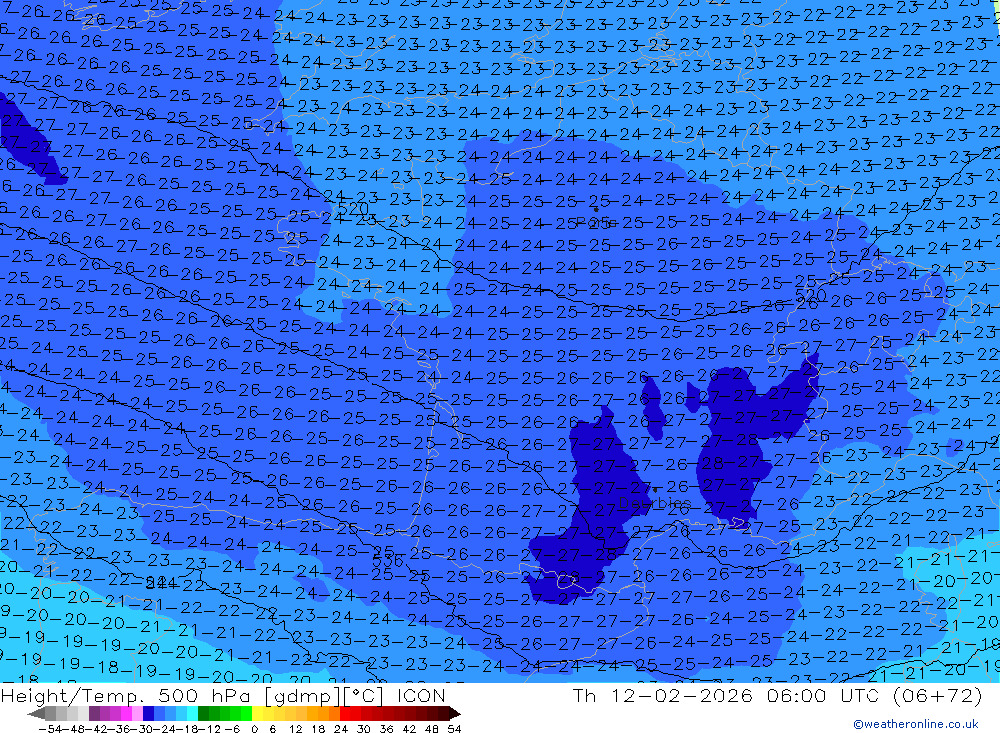Click the "-54" legend scale value
The image size is (1000, 733).
coord(50,729)
